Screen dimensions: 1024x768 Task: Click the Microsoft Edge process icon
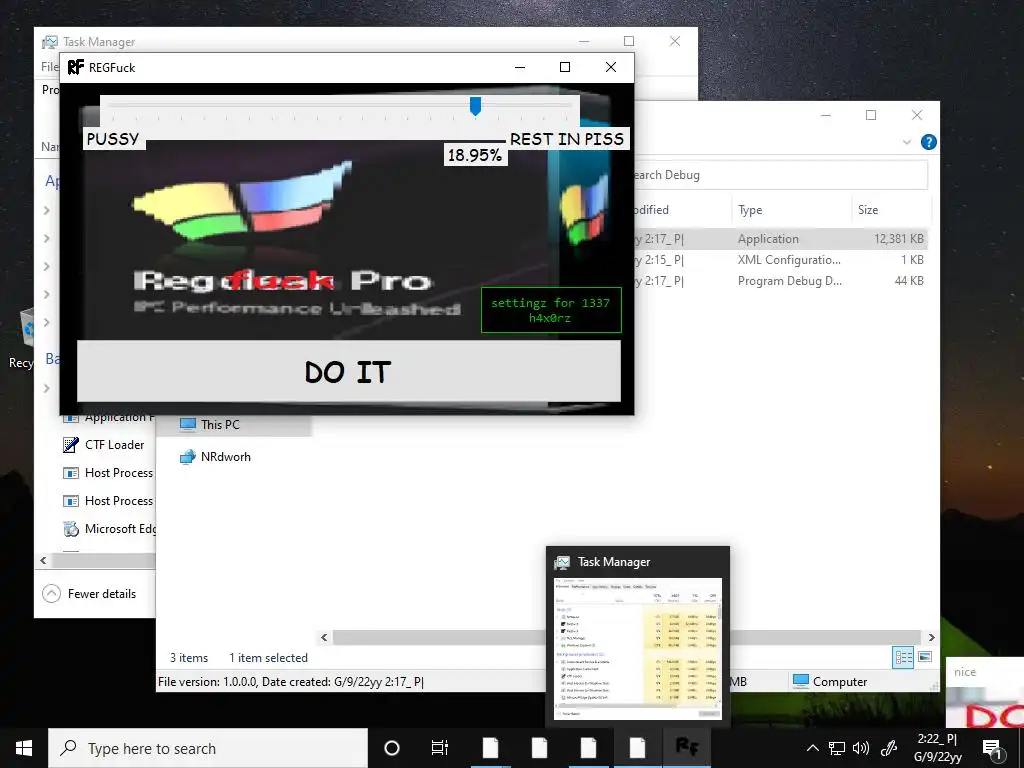[x=71, y=529]
